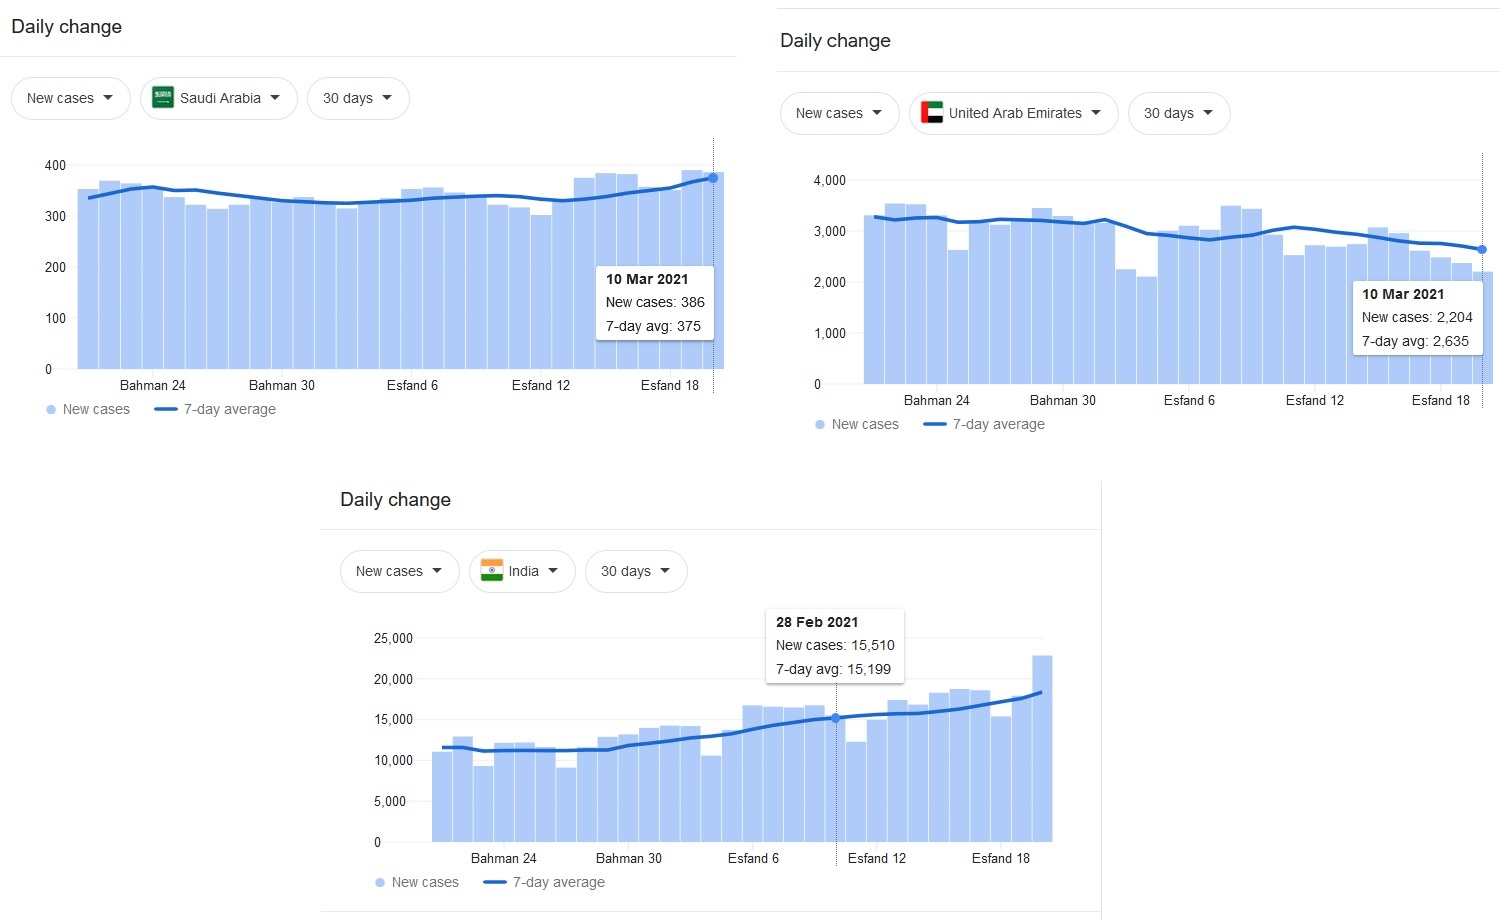The height and width of the screenshot is (920, 1500).
Task: Click the United Arab Emirates flag icon
Action: (x=932, y=113)
